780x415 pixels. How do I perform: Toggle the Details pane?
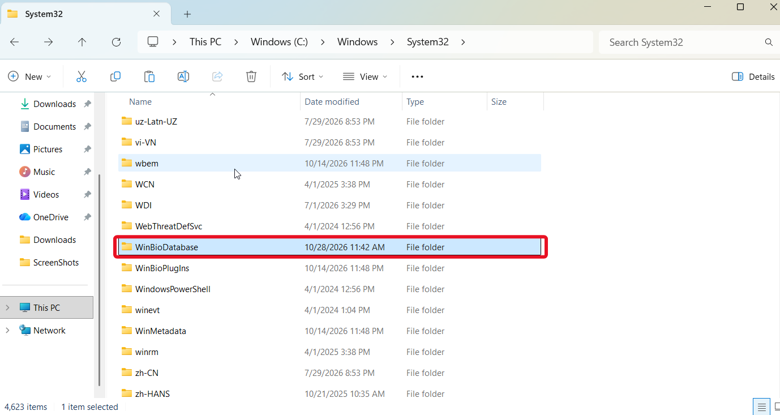(753, 77)
